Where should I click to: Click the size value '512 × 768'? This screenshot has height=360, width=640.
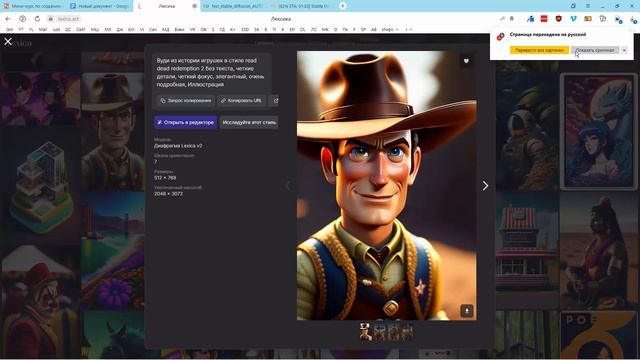click(165, 178)
